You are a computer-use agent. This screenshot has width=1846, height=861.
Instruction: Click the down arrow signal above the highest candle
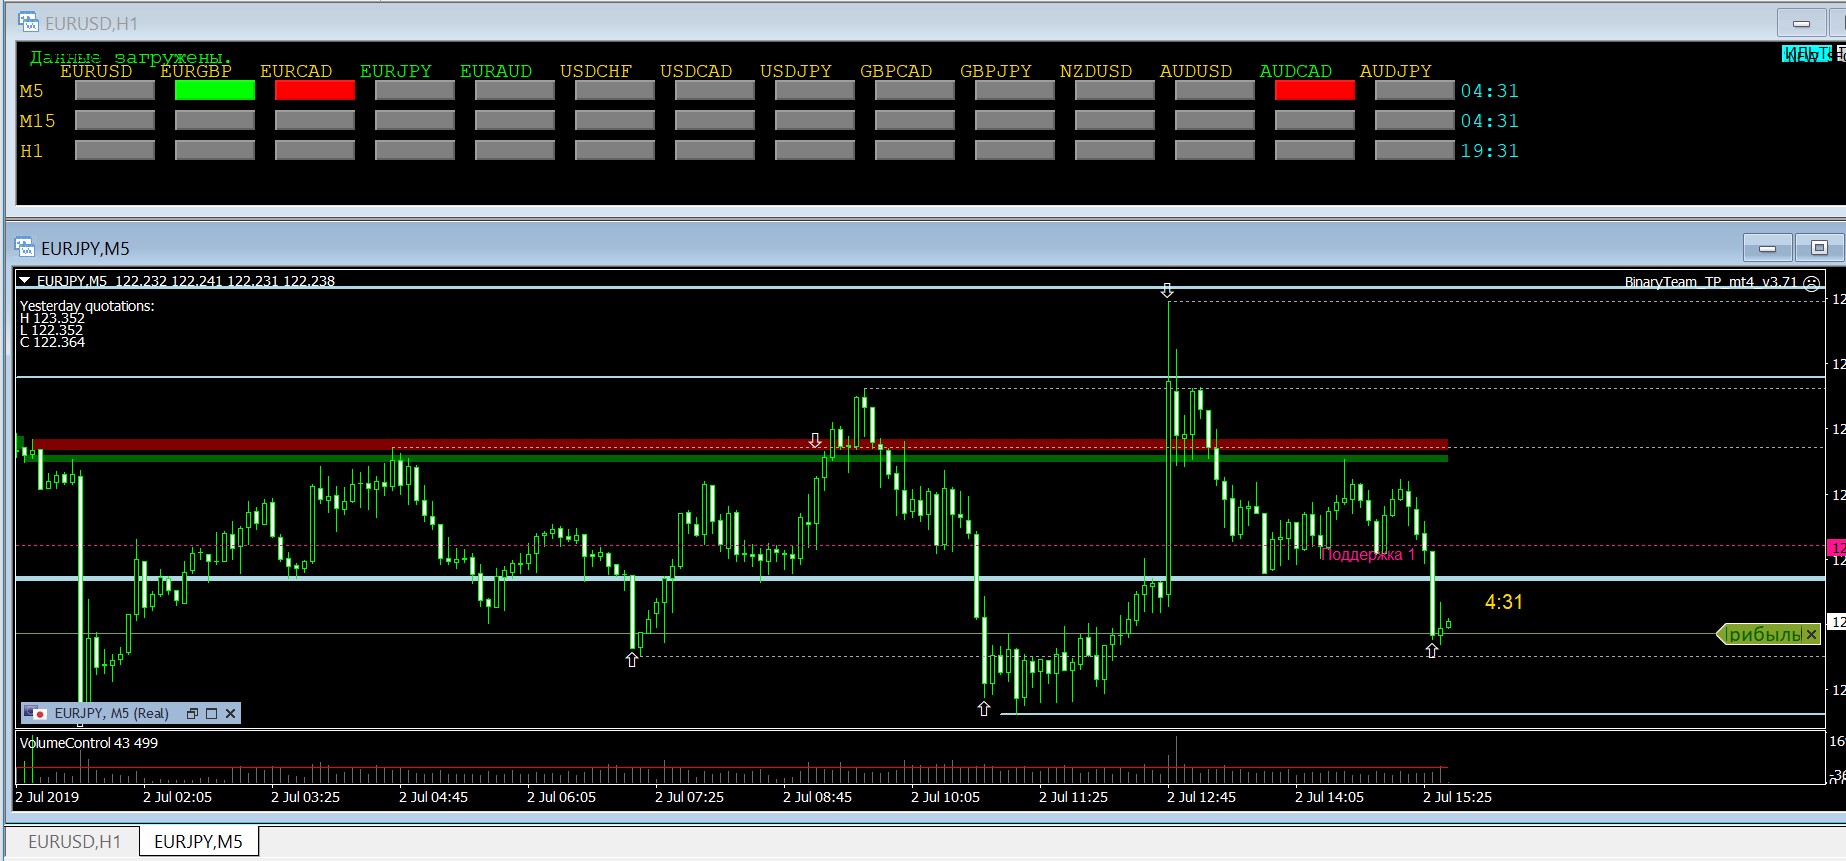tap(1167, 291)
